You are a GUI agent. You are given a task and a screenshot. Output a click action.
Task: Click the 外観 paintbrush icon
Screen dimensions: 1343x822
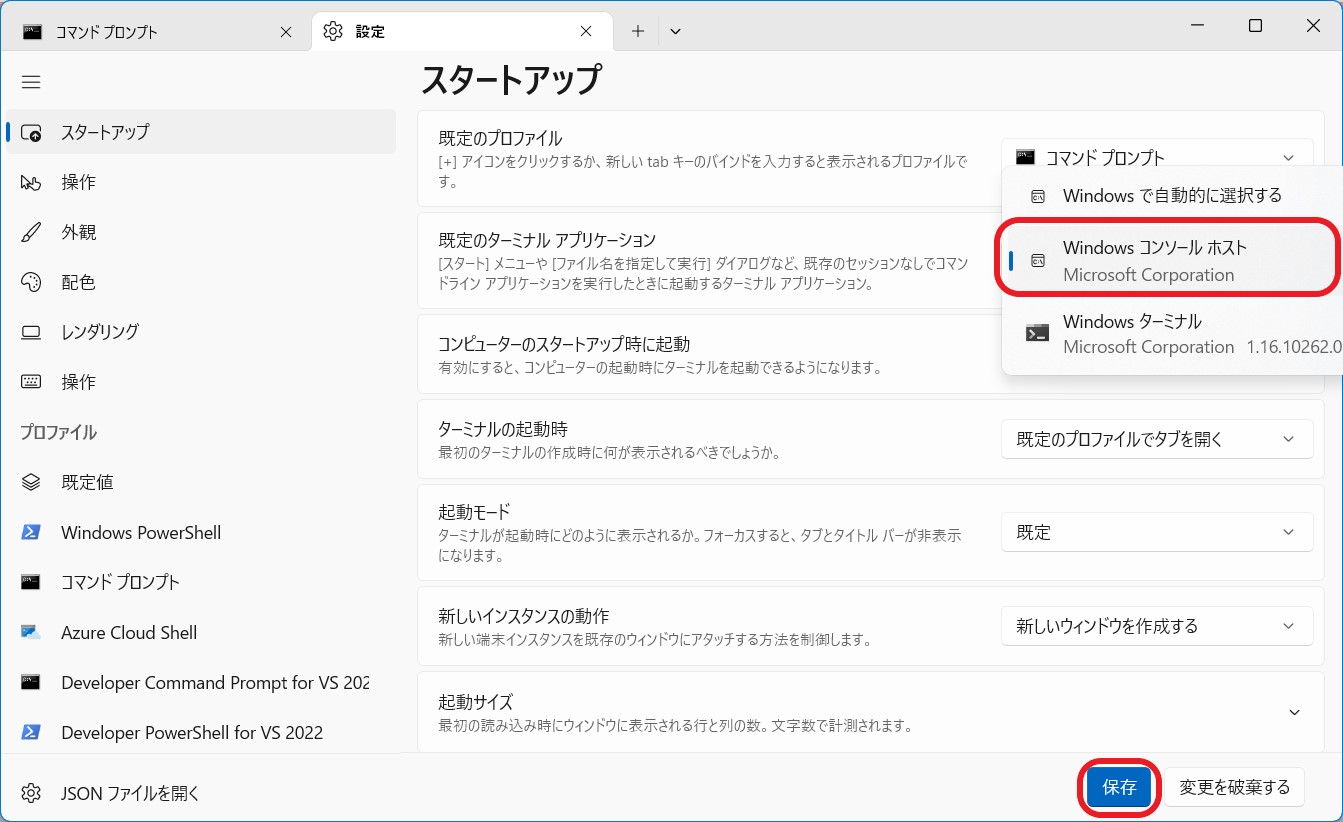[x=31, y=232]
